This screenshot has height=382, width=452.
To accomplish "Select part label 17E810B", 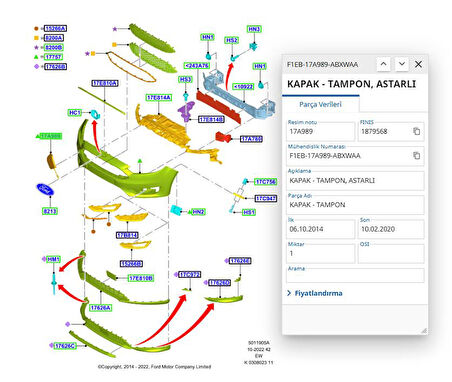I will click(x=141, y=278).
